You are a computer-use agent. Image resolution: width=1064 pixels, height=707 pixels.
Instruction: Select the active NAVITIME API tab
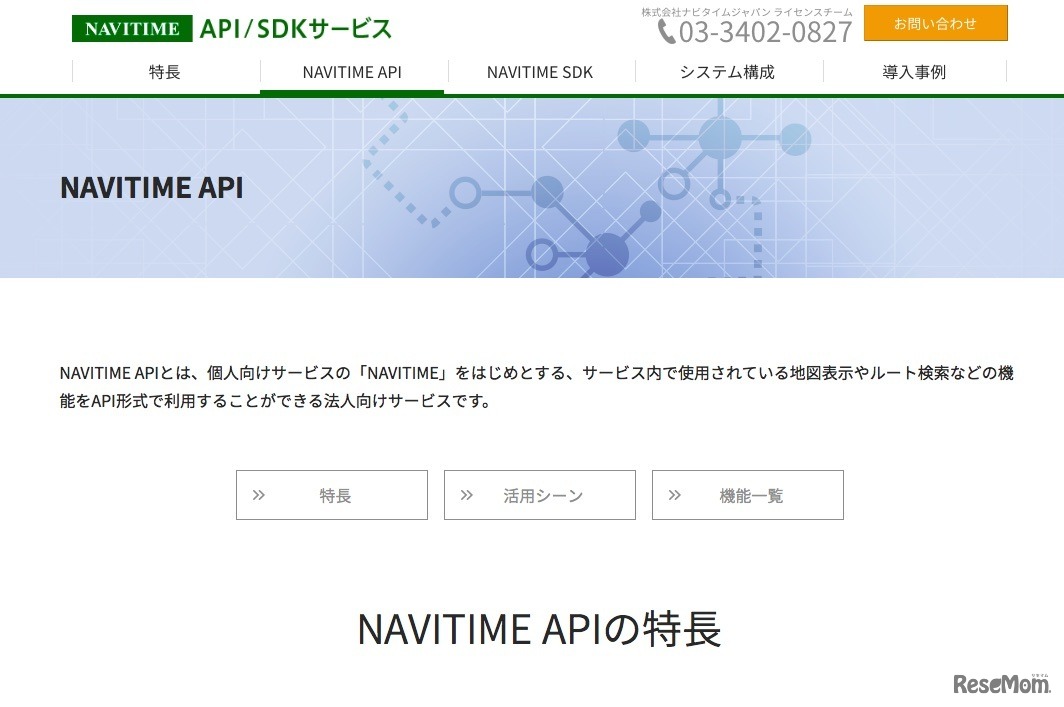coord(352,72)
